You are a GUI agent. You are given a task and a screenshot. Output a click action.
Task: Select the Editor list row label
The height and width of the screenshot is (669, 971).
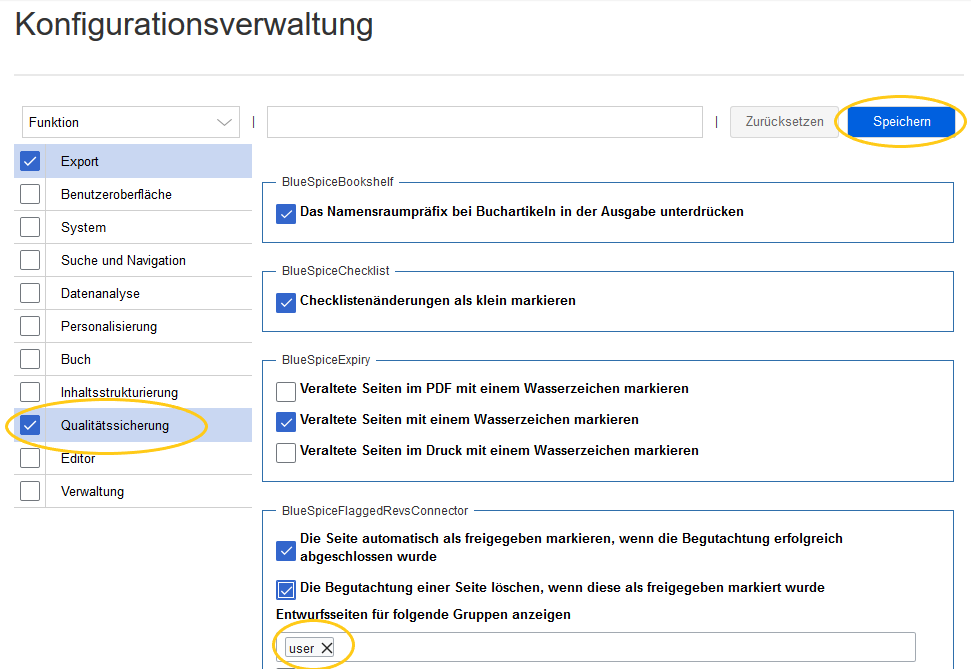(x=78, y=458)
